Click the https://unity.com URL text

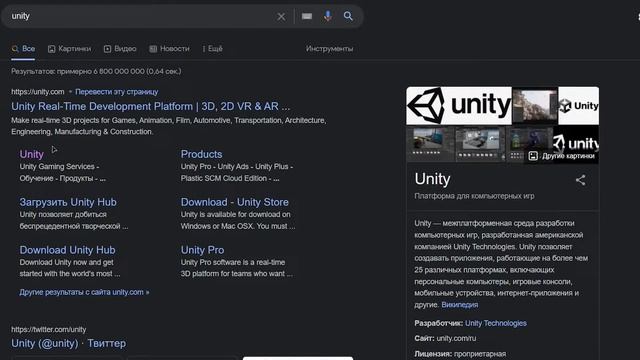coord(38,92)
